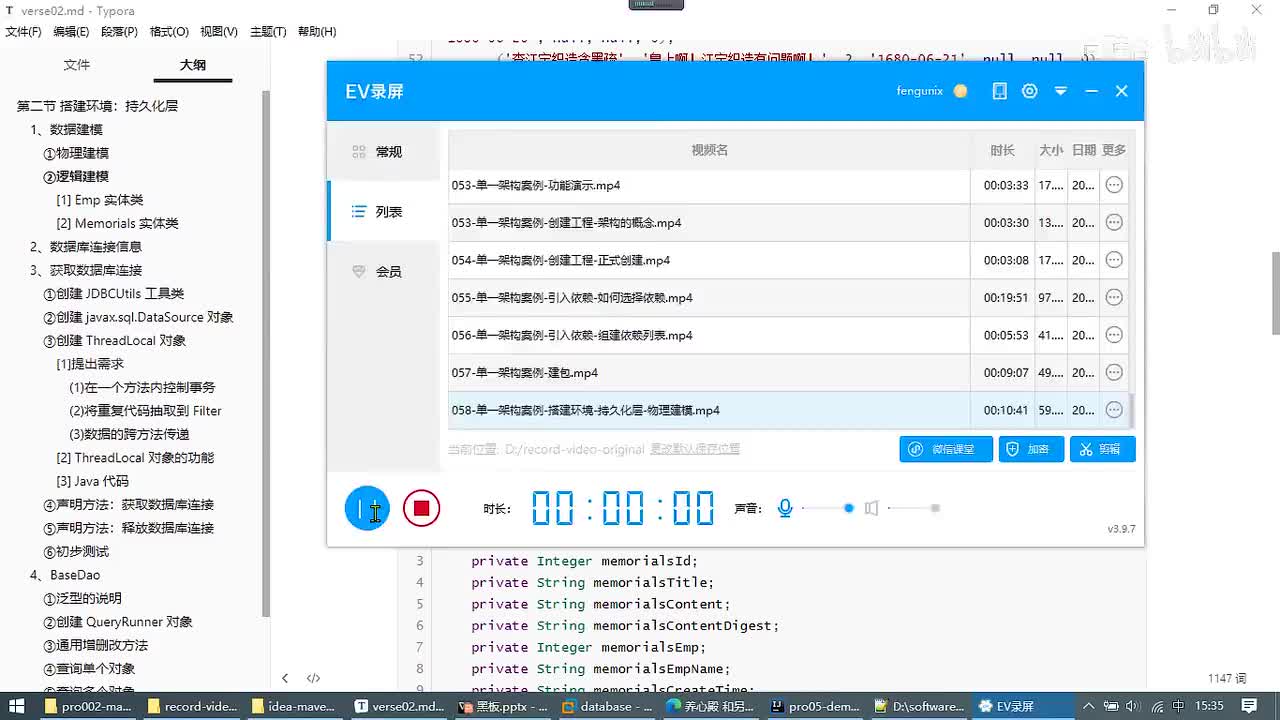1280x720 pixels.
Task: Jump to outline item ②逻辑建模
Action: (76, 176)
